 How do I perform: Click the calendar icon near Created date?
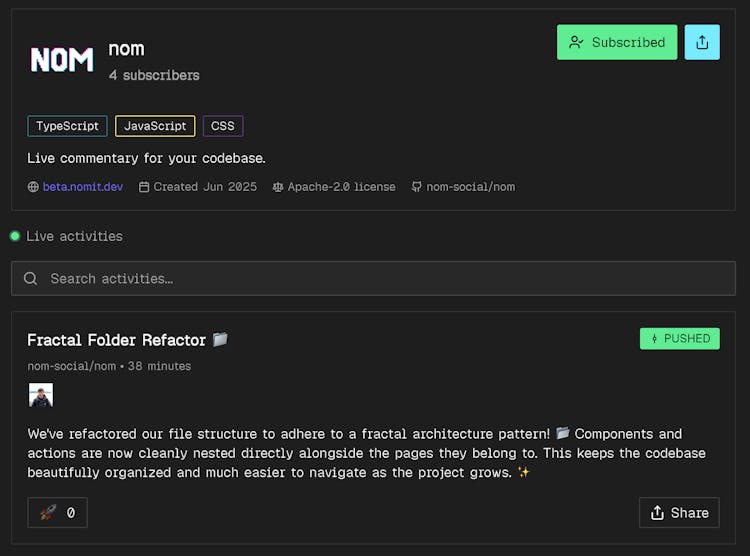tap(144, 187)
